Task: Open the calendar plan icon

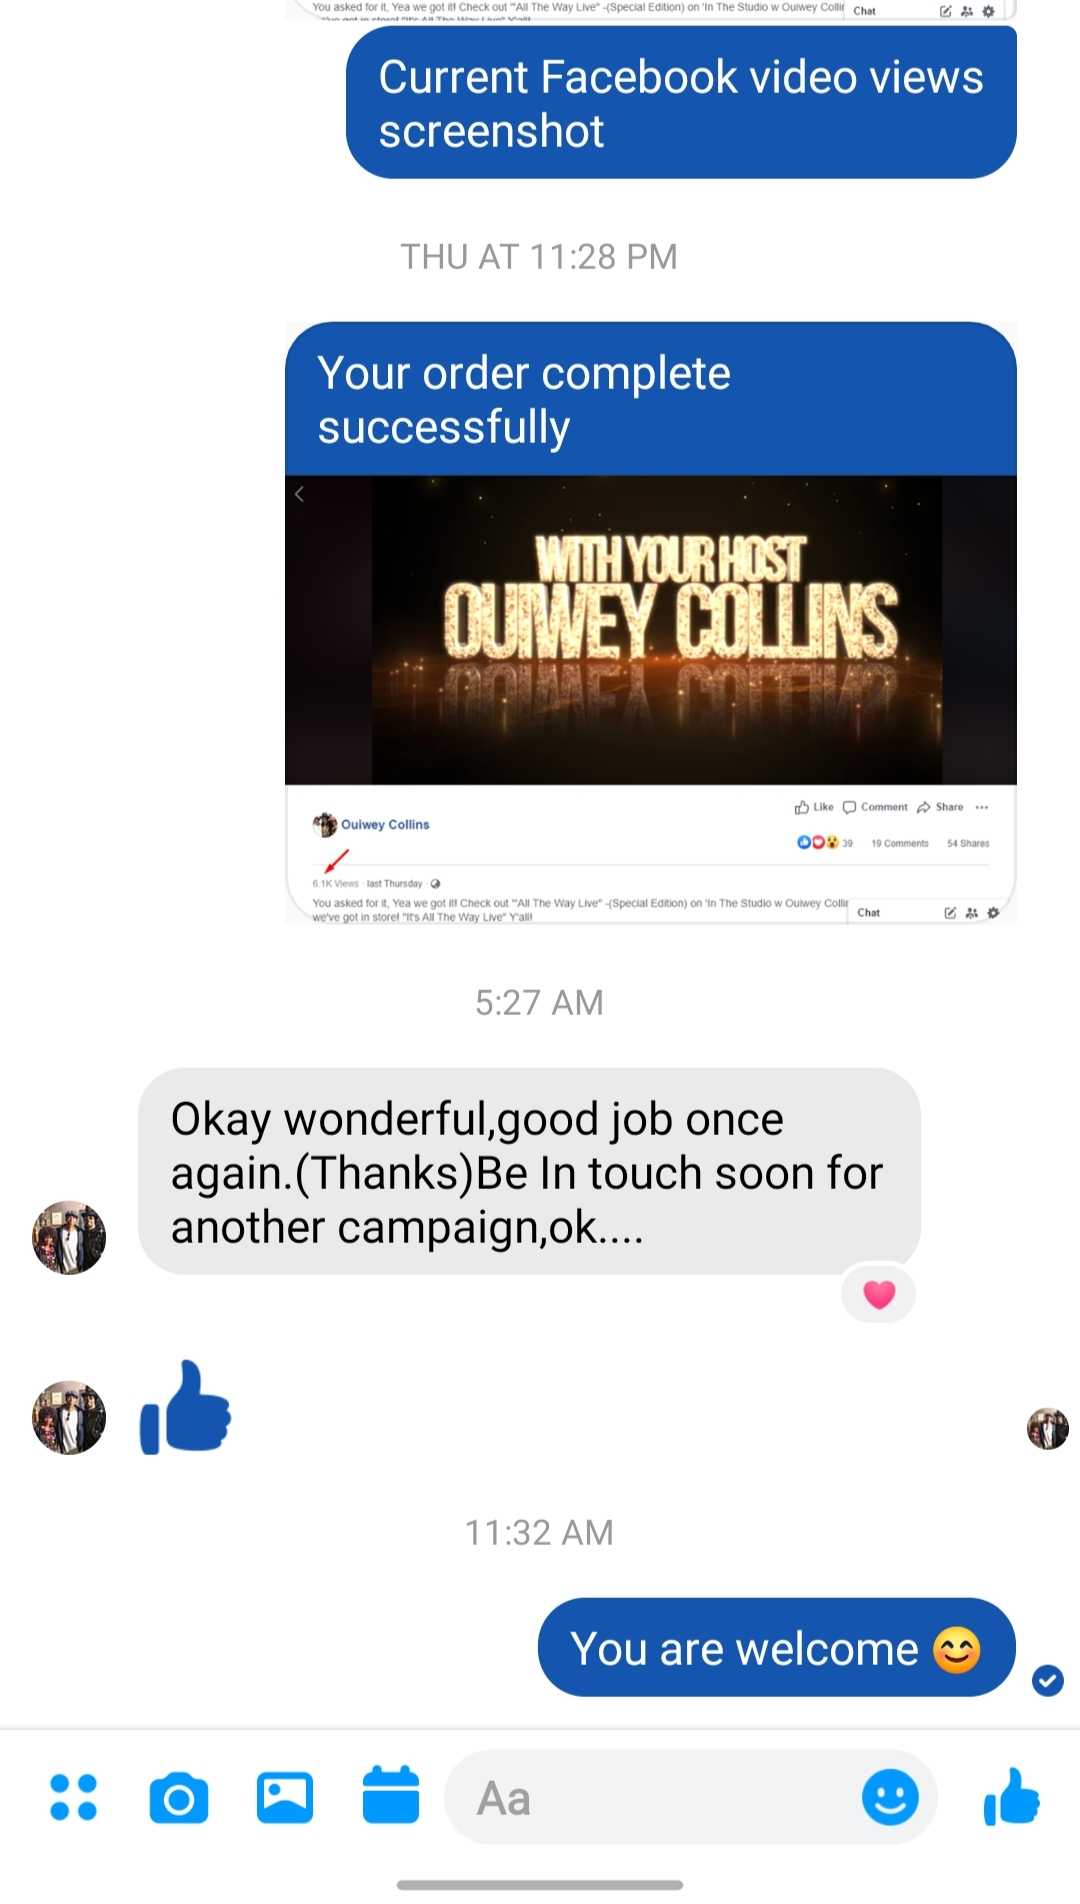Action: (x=391, y=1795)
